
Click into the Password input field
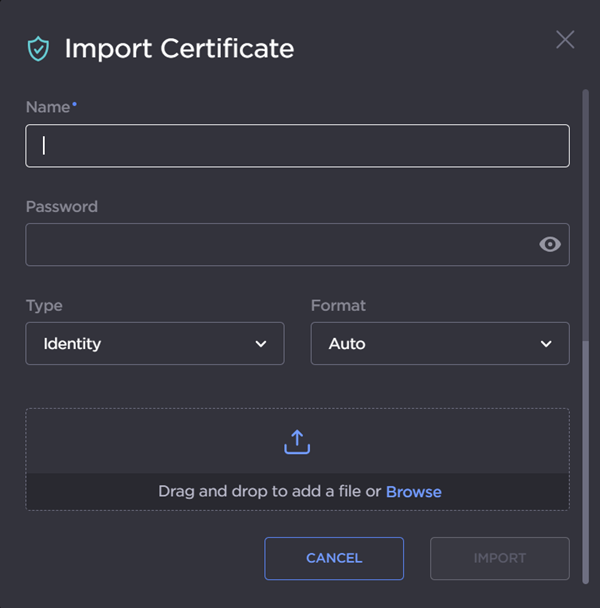pyautogui.click(x=280, y=245)
